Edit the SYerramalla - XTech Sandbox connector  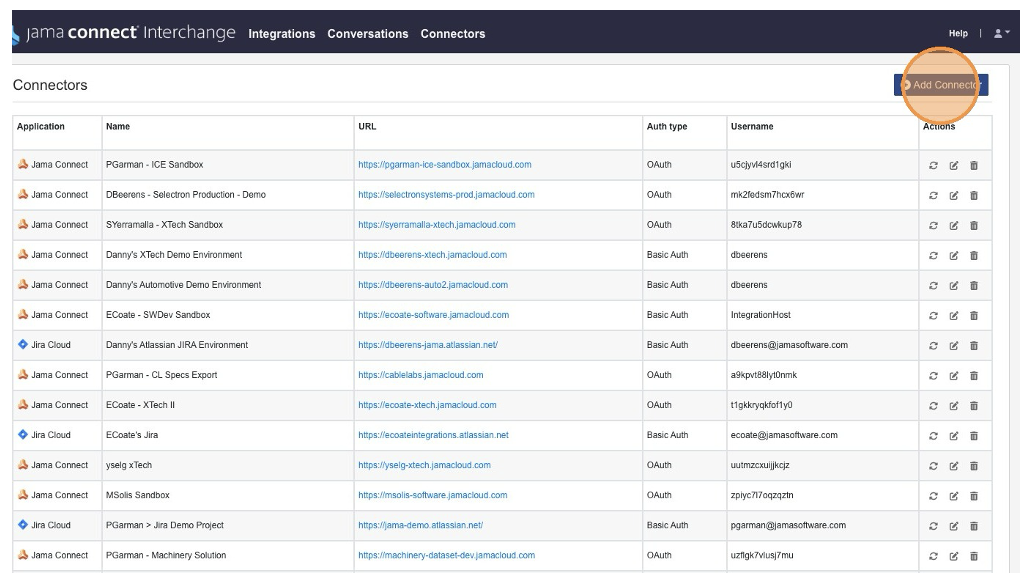click(x=953, y=226)
